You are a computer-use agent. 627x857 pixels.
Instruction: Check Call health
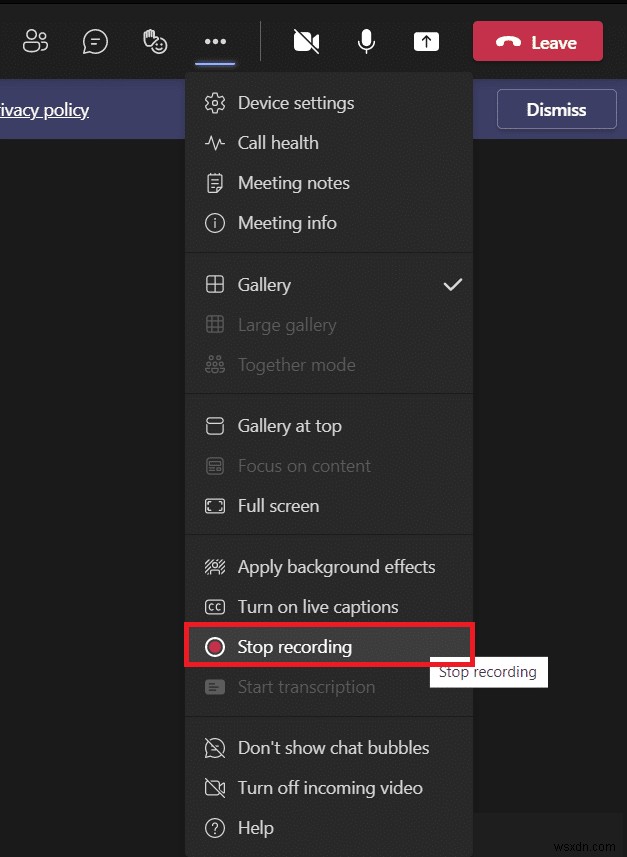(x=278, y=143)
